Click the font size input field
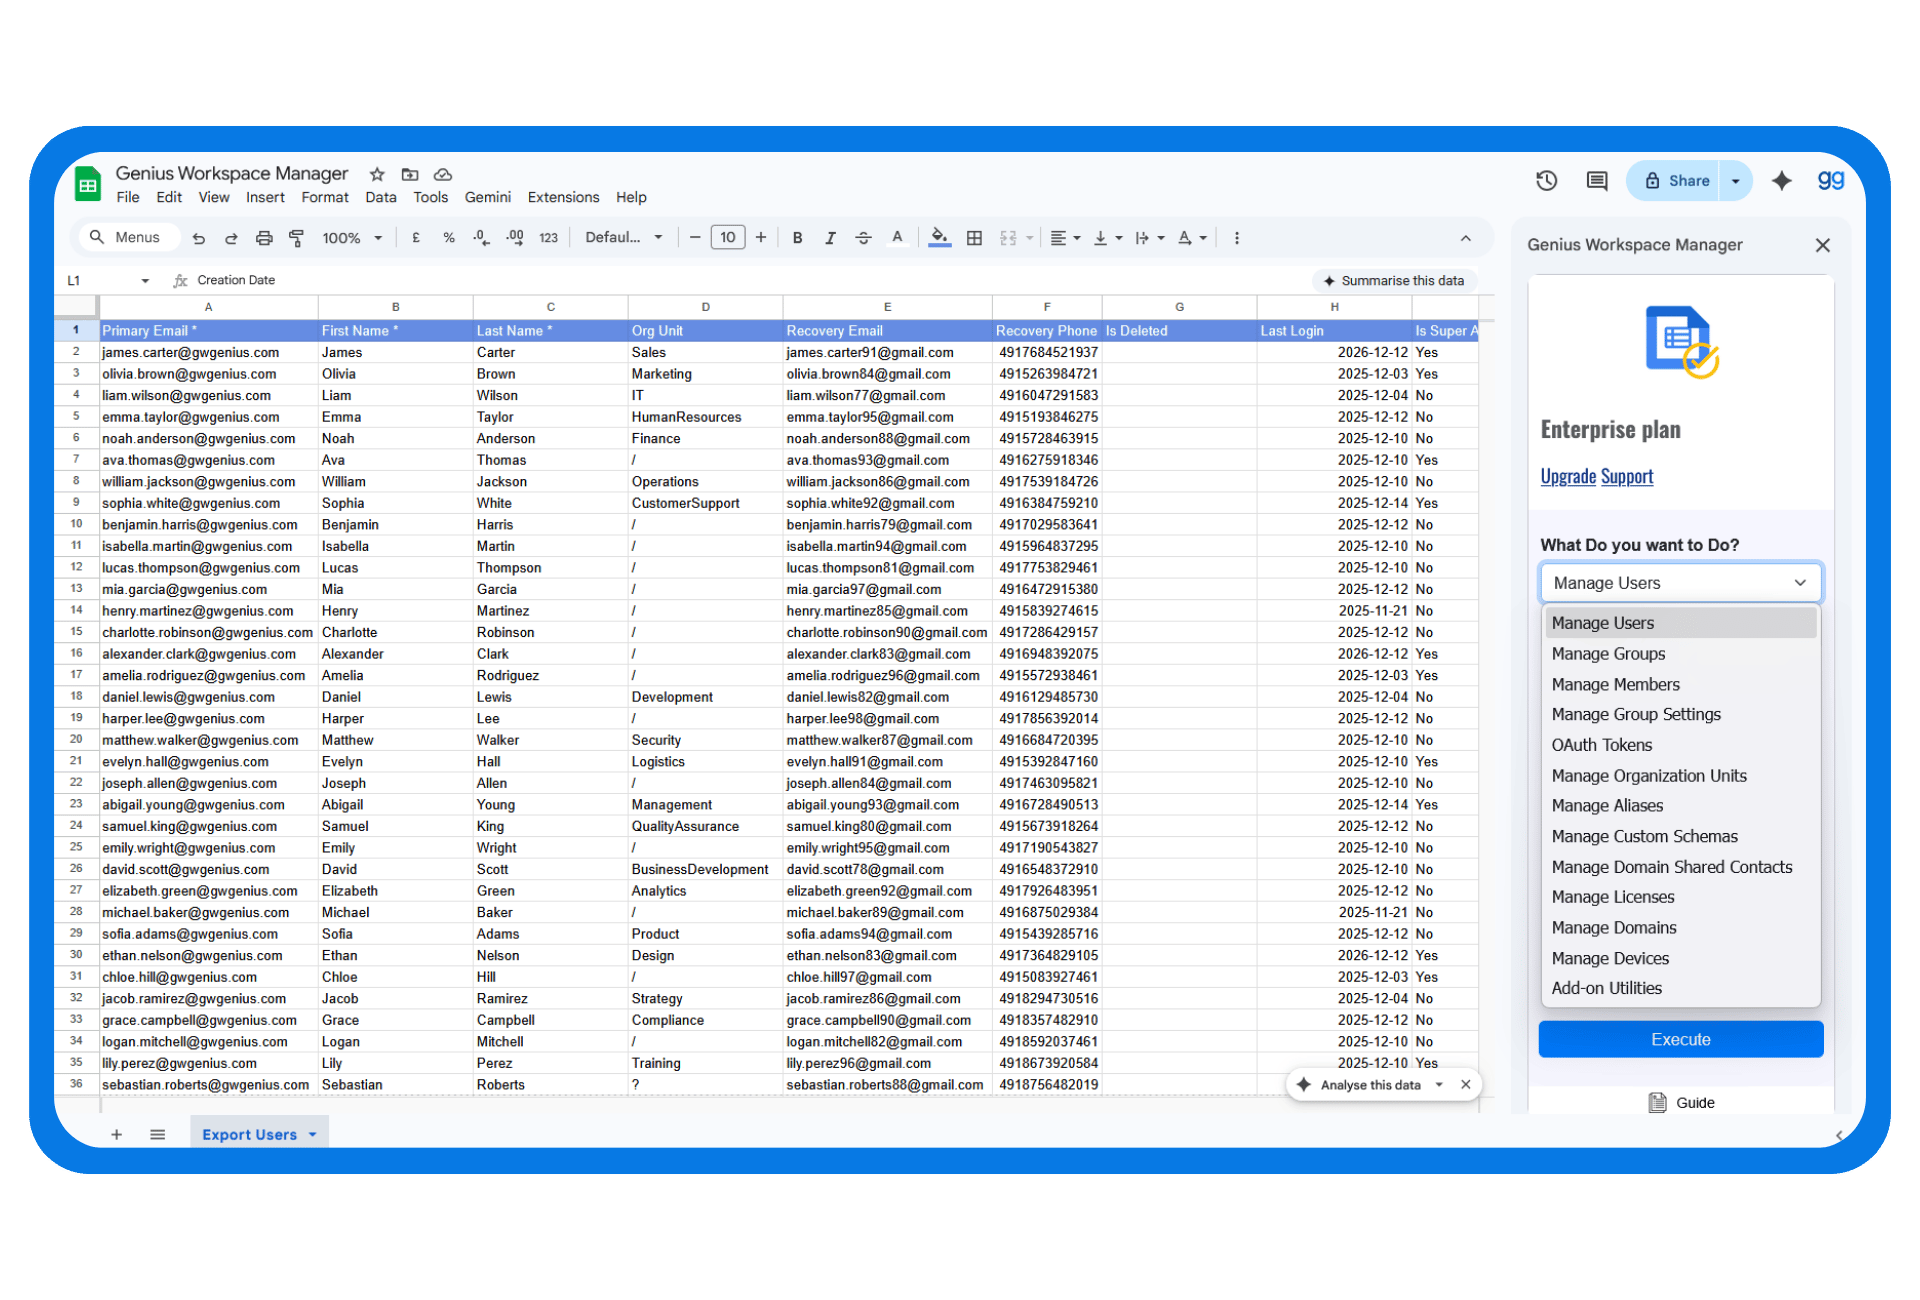1920x1300 pixels. (x=727, y=238)
